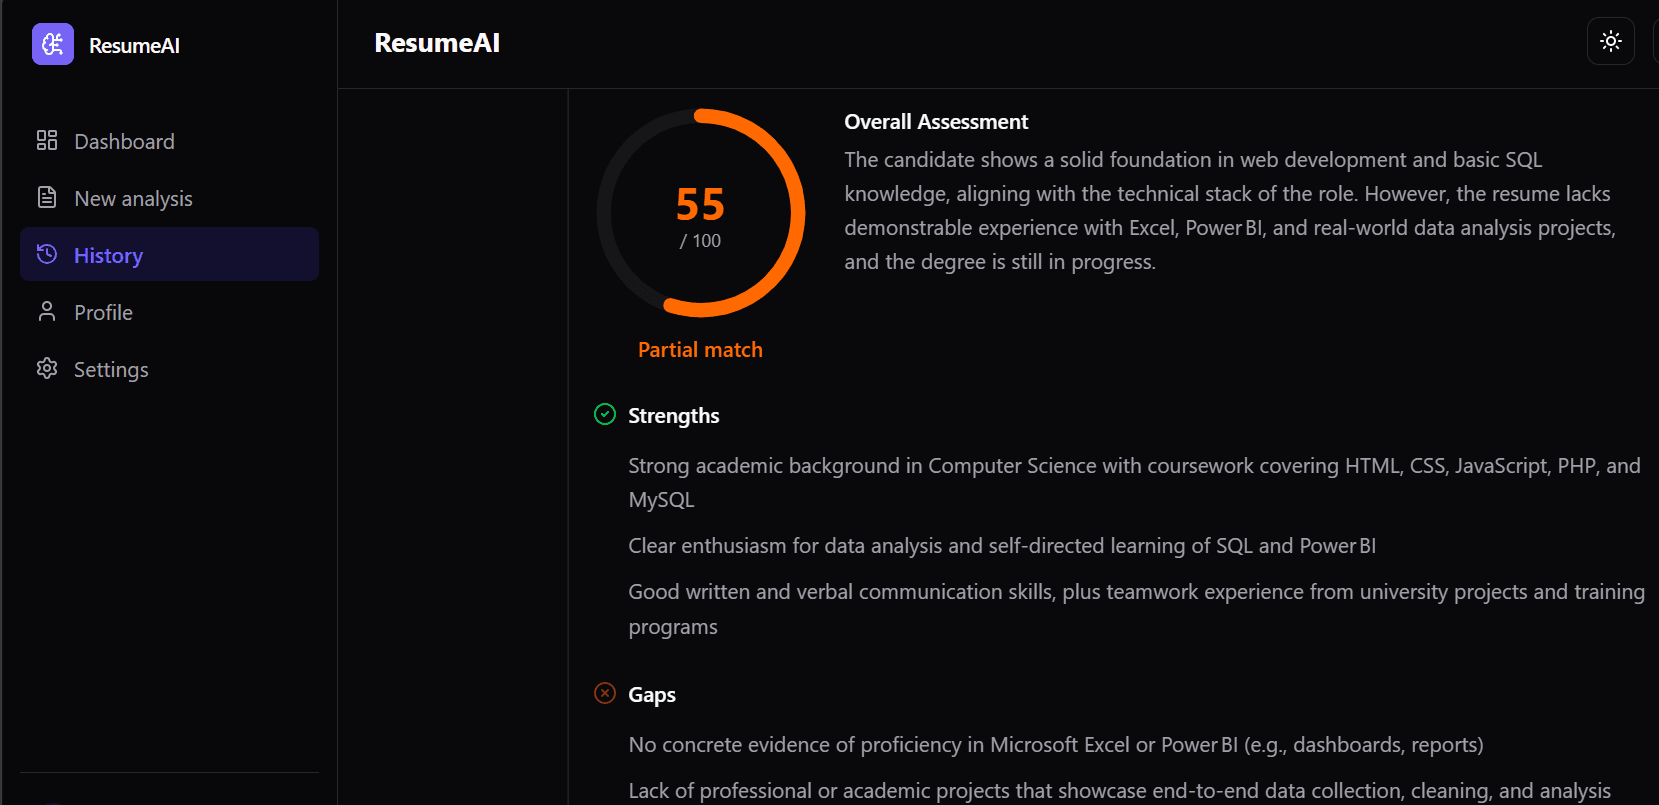The height and width of the screenshot is (805, 1659).
Task: Click the Partial match label
Action: (x=700, y=350)
